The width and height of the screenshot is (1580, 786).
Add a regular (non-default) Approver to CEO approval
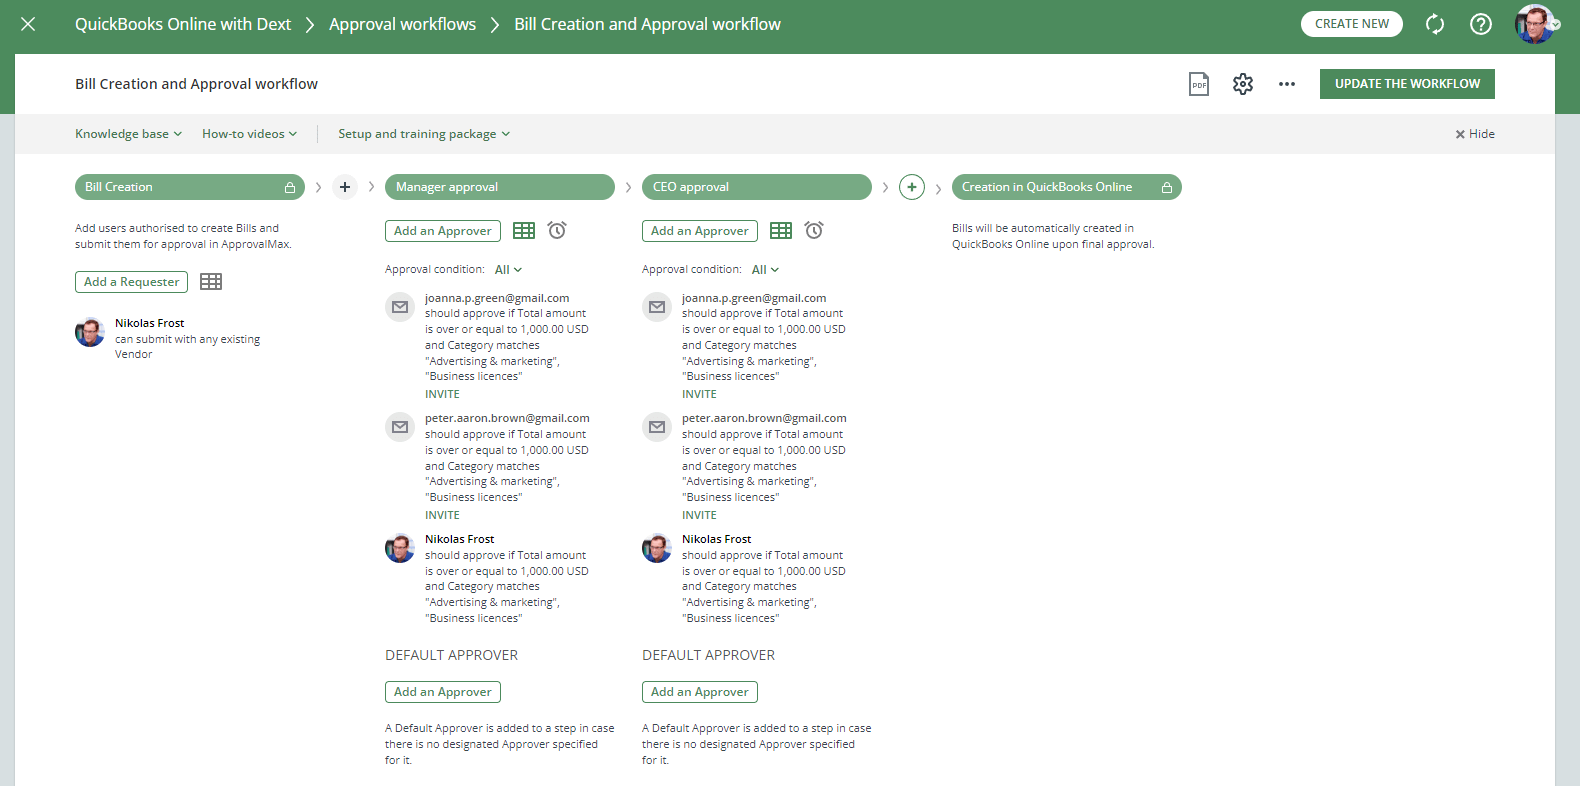point(700,231)
